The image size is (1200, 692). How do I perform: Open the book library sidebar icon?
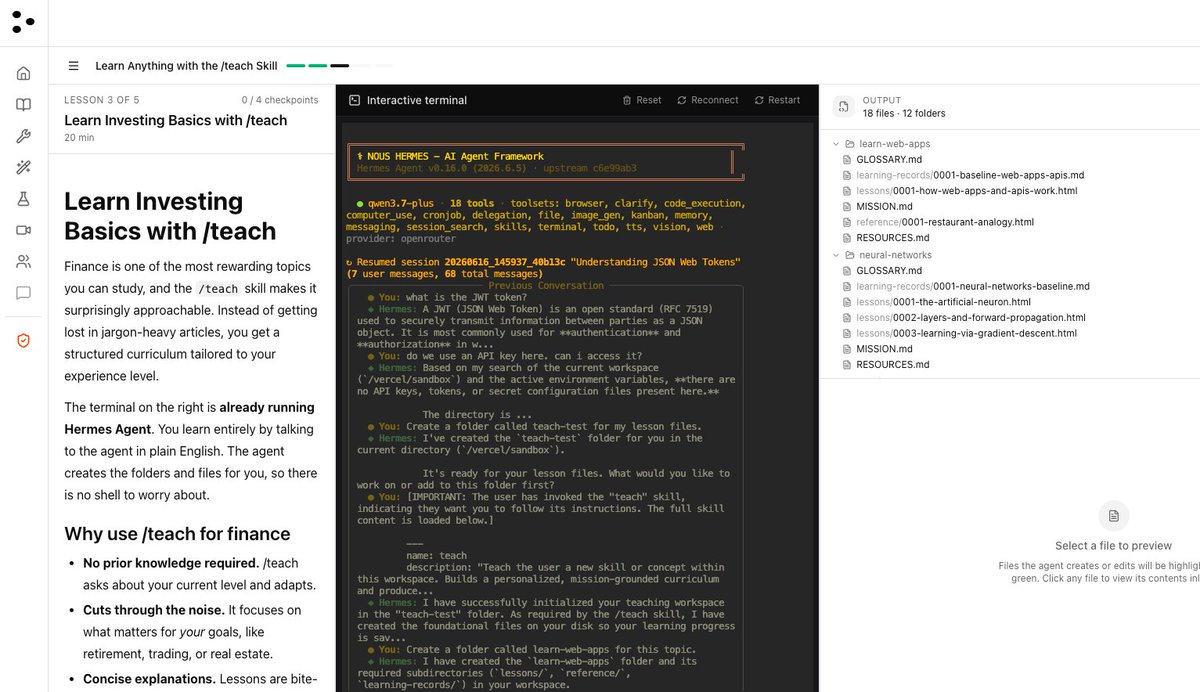pyautogui.click(x=23, y=105)
